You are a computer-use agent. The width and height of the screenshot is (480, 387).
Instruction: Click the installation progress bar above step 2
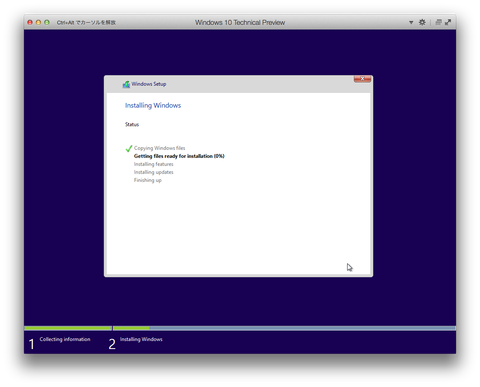[x=284, y=328]
